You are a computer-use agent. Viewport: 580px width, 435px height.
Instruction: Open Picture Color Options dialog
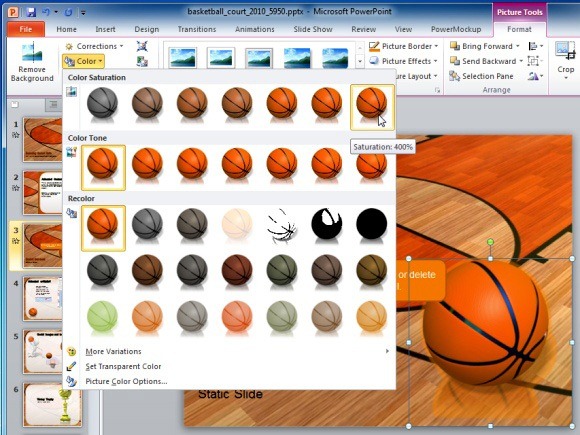pos(126,381)
